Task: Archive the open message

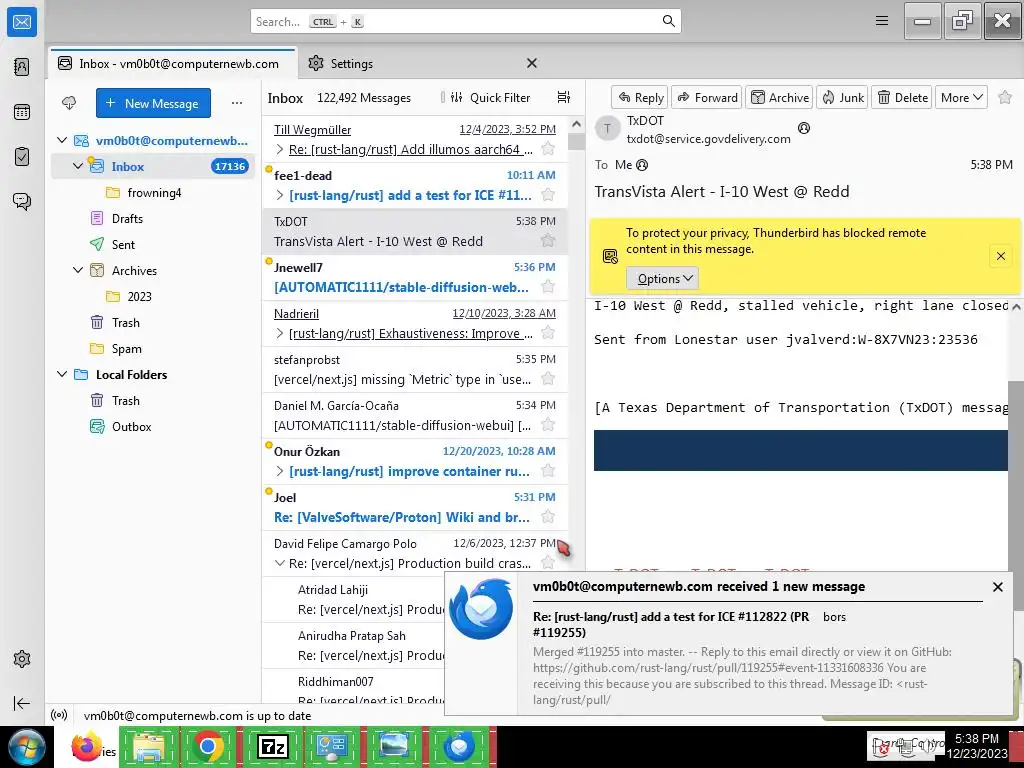Action: tap(779, 97)
